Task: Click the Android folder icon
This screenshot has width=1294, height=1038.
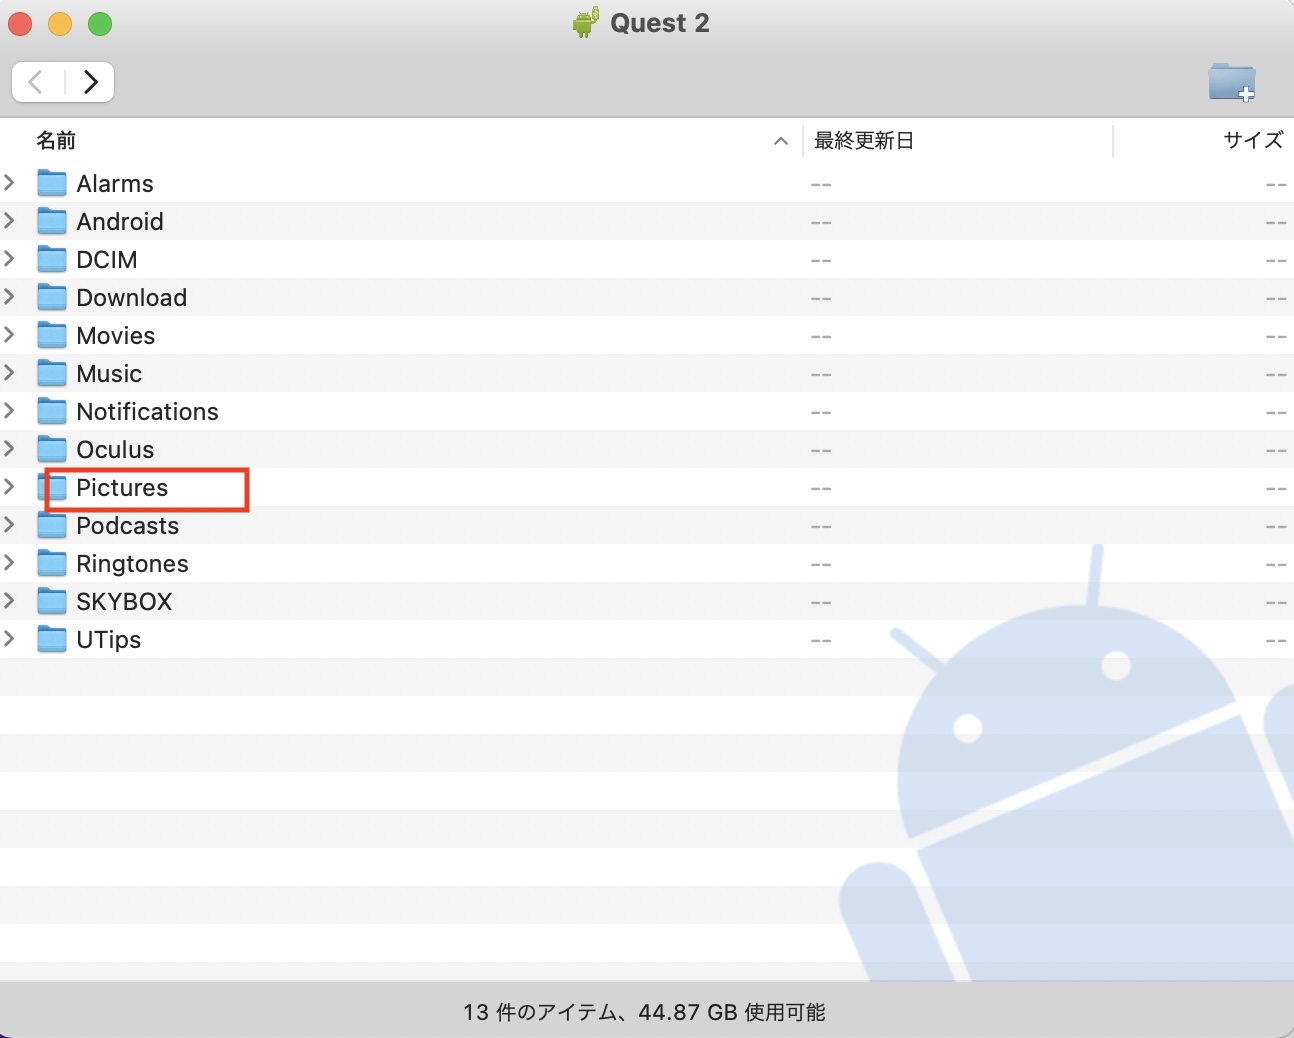Action: (52, 221)
